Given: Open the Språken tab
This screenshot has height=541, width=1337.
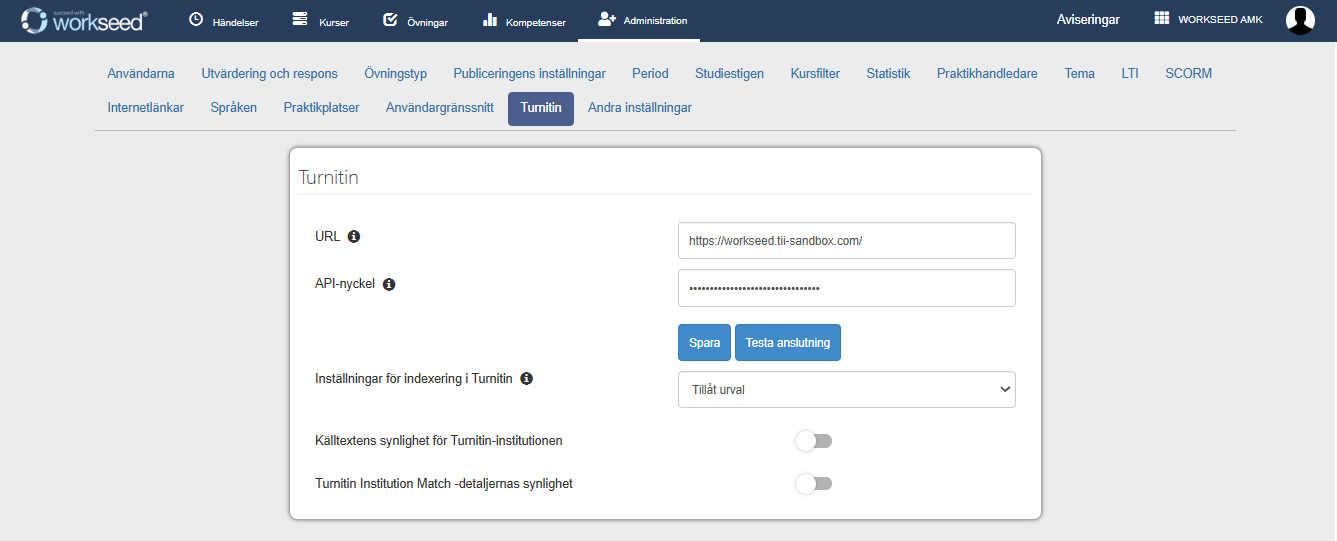Looking at the screenshot, I should [233, 108].
